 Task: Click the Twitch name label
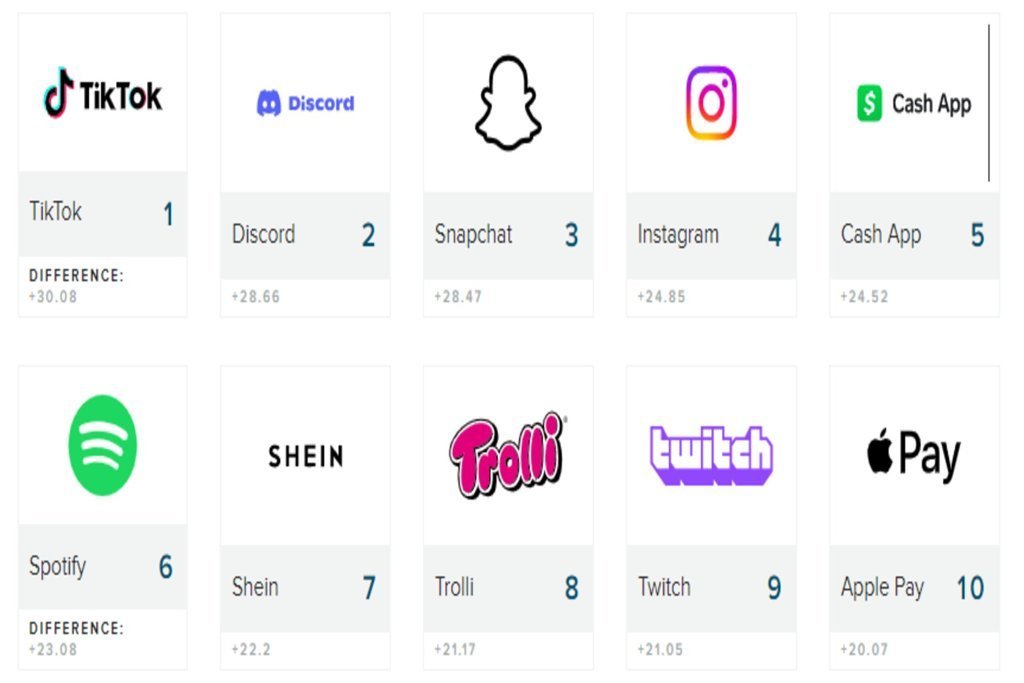[664, 587]
